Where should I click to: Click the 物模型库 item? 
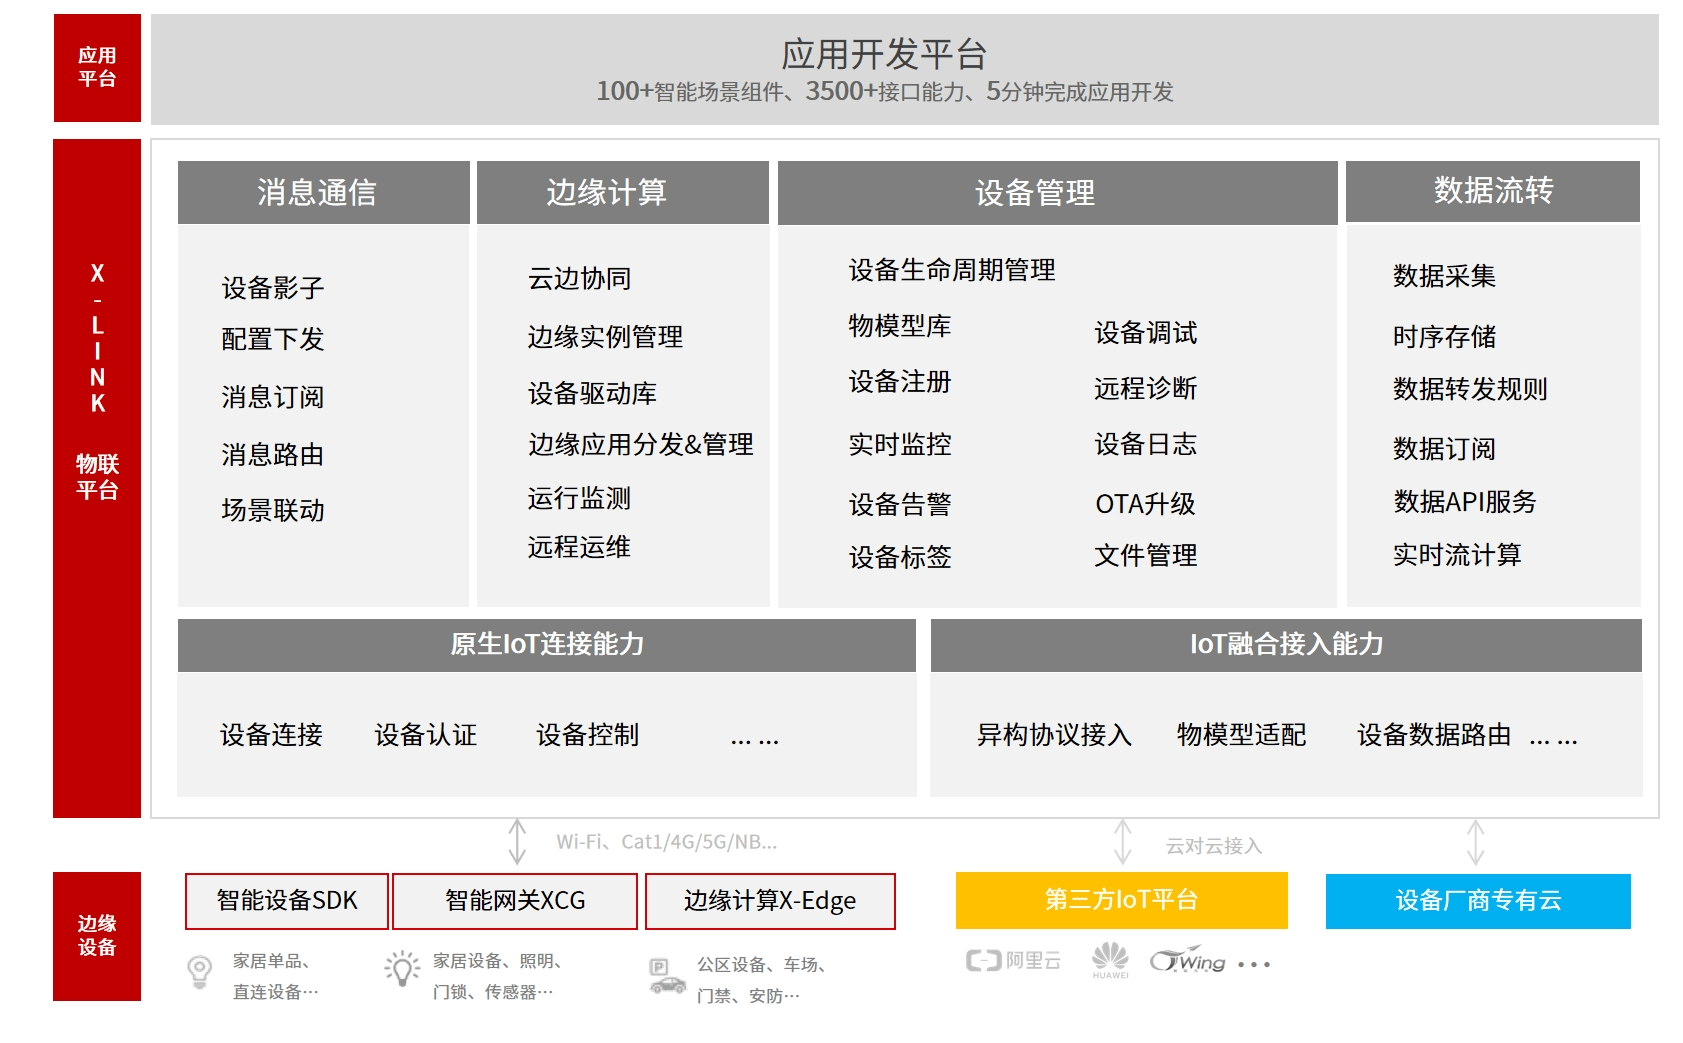coord(900,326)
